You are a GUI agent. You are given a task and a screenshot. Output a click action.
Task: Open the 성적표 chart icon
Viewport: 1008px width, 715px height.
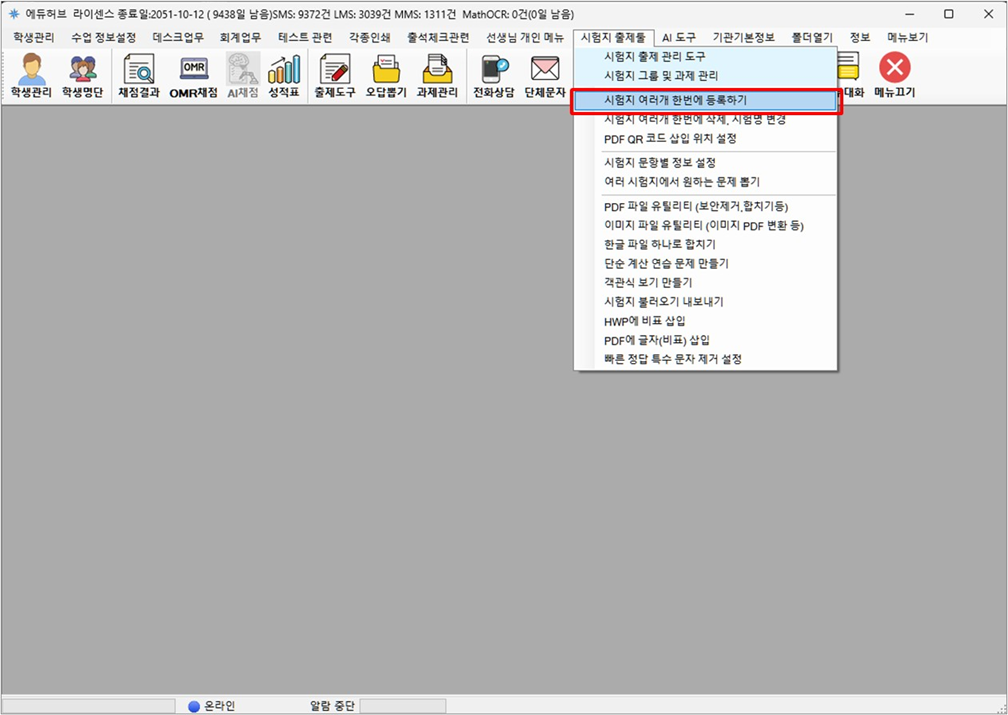point(283,76)
